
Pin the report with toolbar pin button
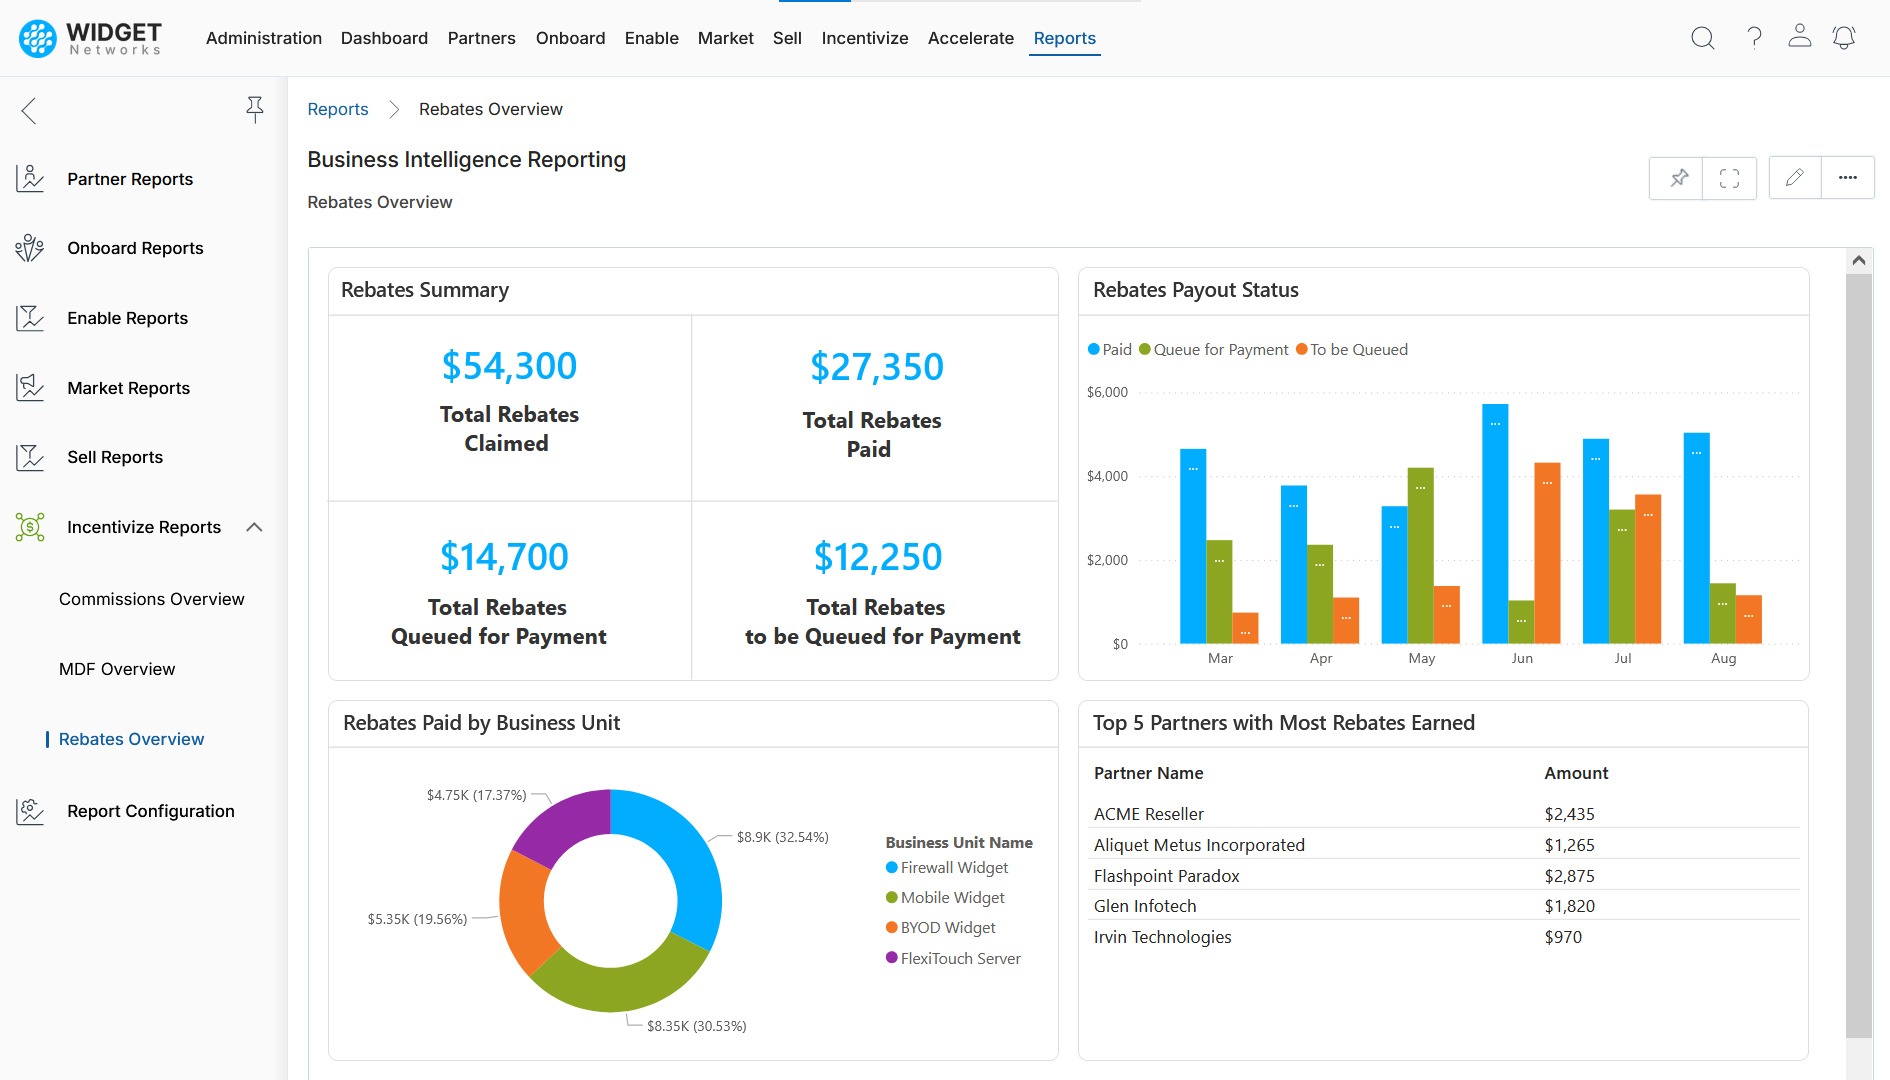click(1678, 178)
